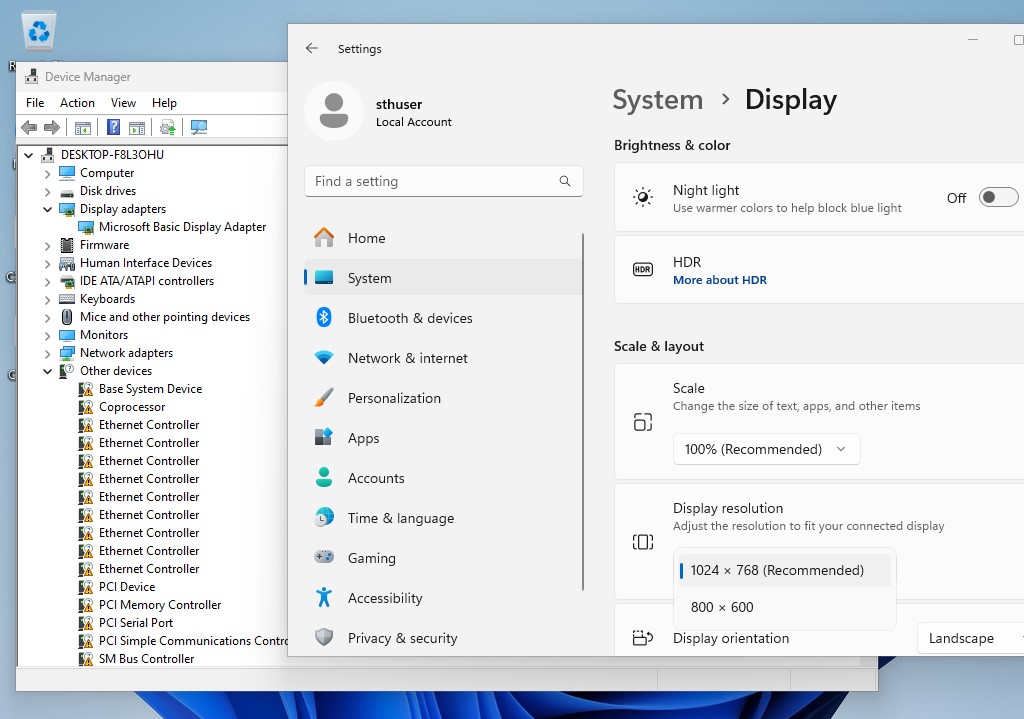Viewport: 1024px width, 719px height.
Task: Collapse the Display adapters tree node
Action: pos(48,209)
